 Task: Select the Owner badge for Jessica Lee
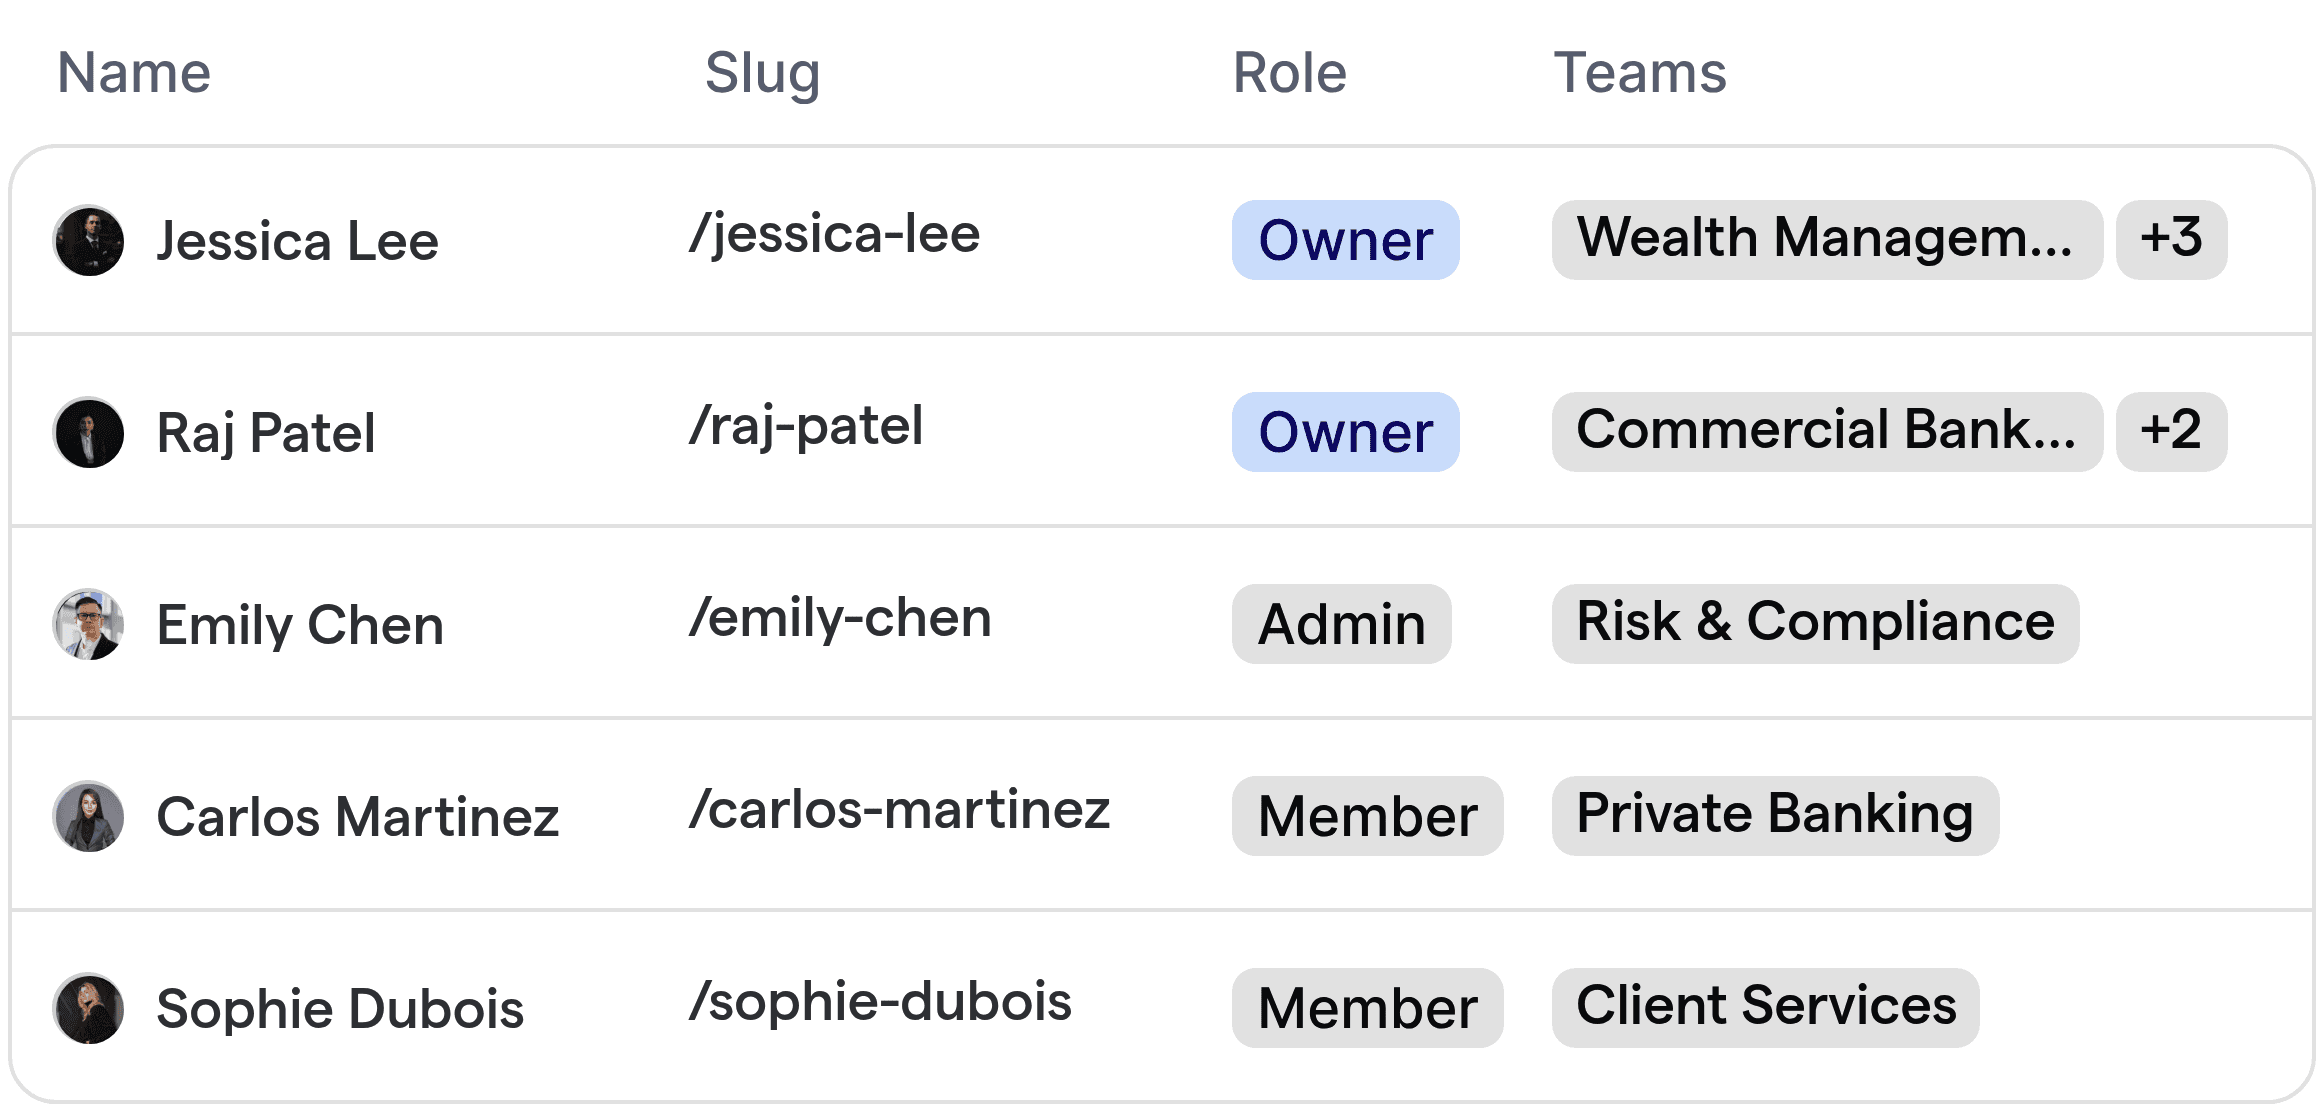pyautogui.click(x=1345, y=240)
